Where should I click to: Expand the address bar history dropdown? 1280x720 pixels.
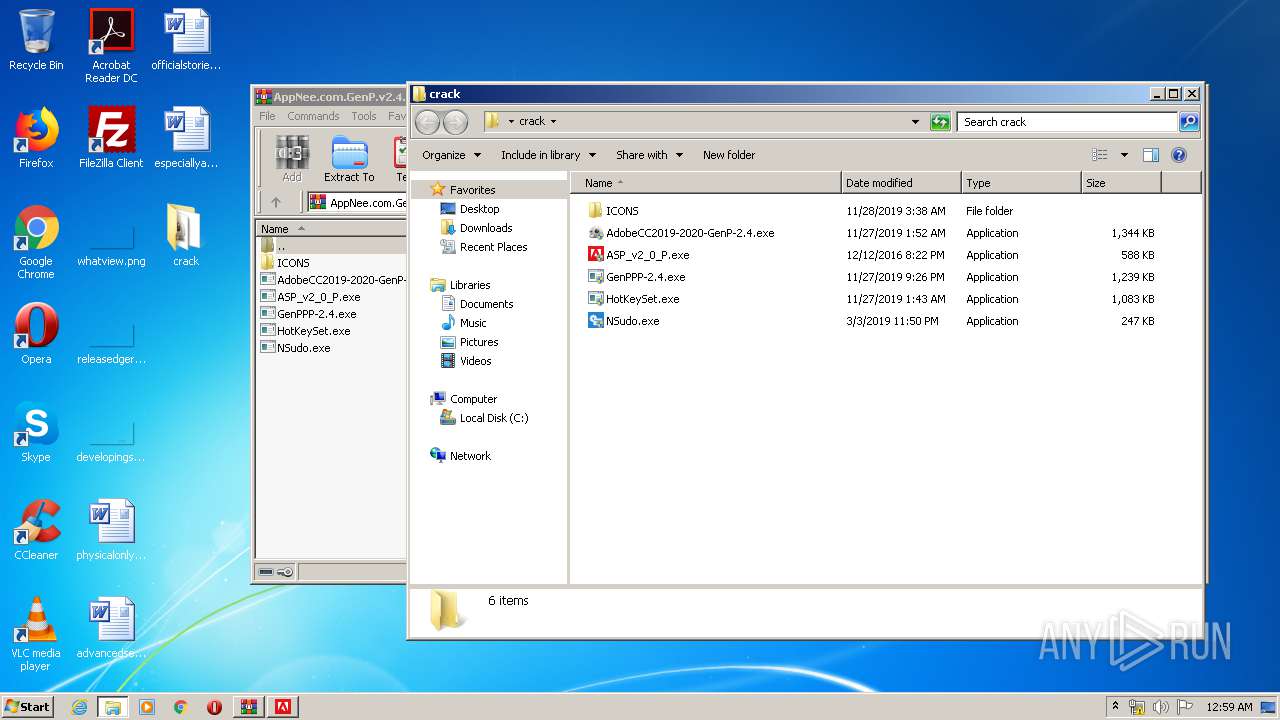point(915,122)
